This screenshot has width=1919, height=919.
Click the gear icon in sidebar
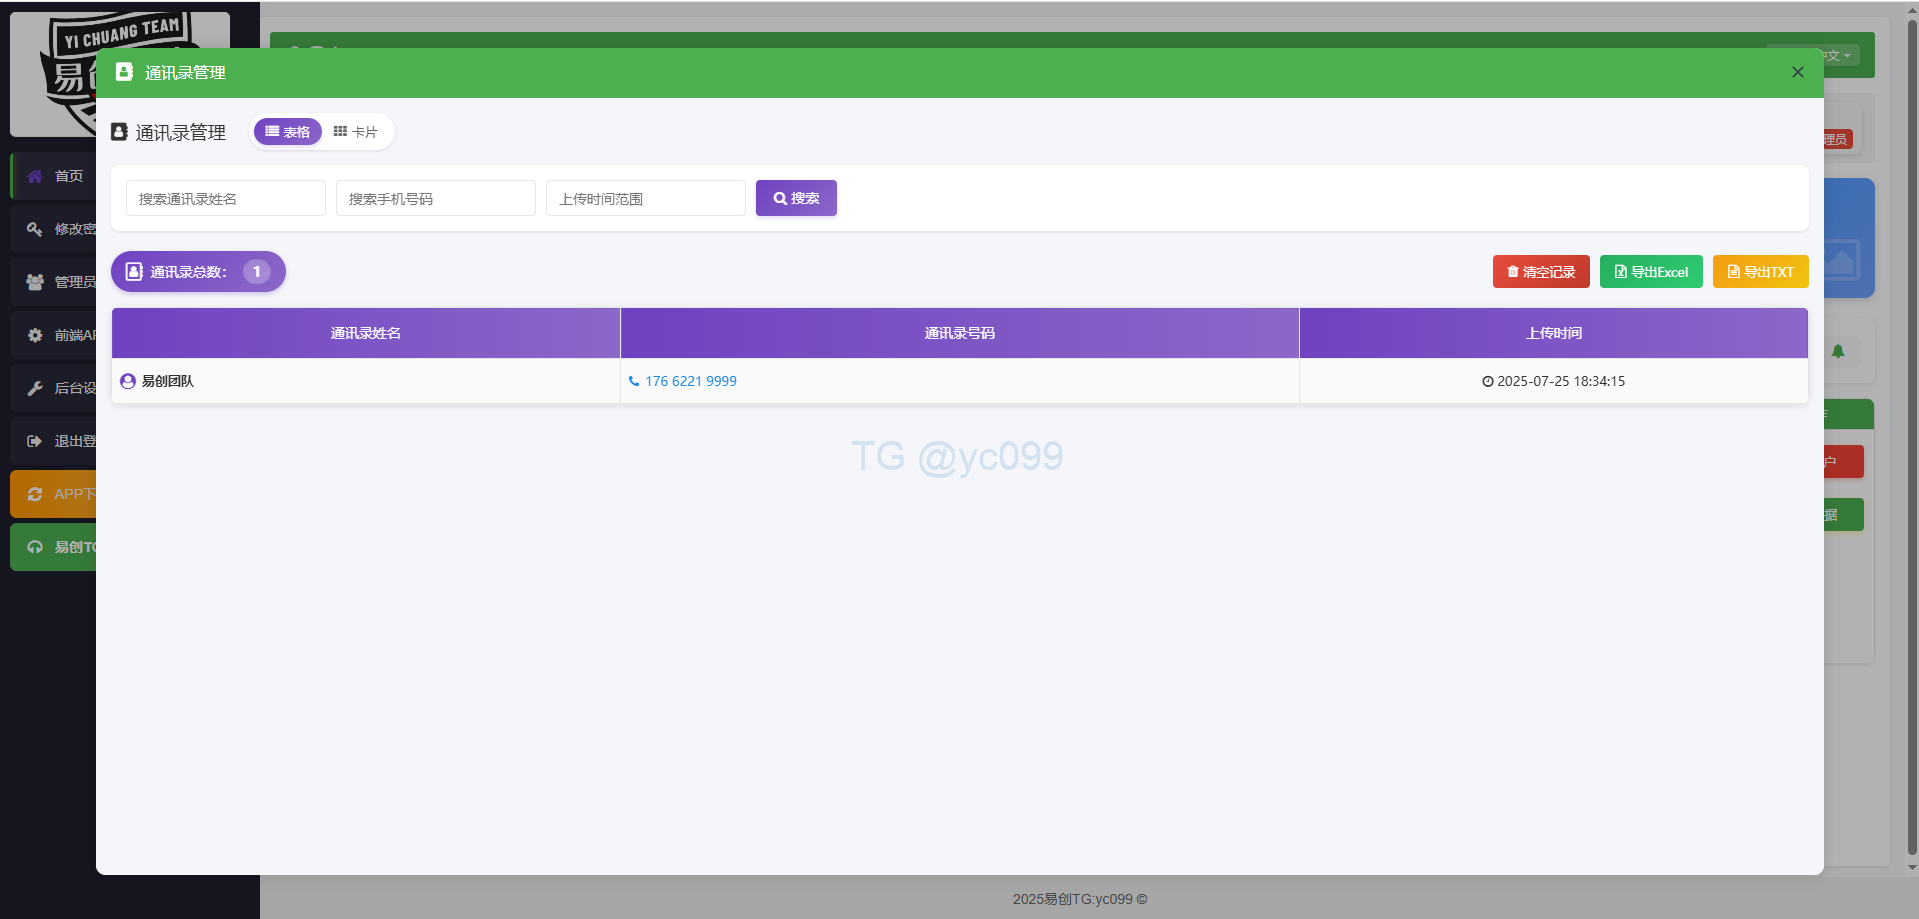(x=35, y=335)
